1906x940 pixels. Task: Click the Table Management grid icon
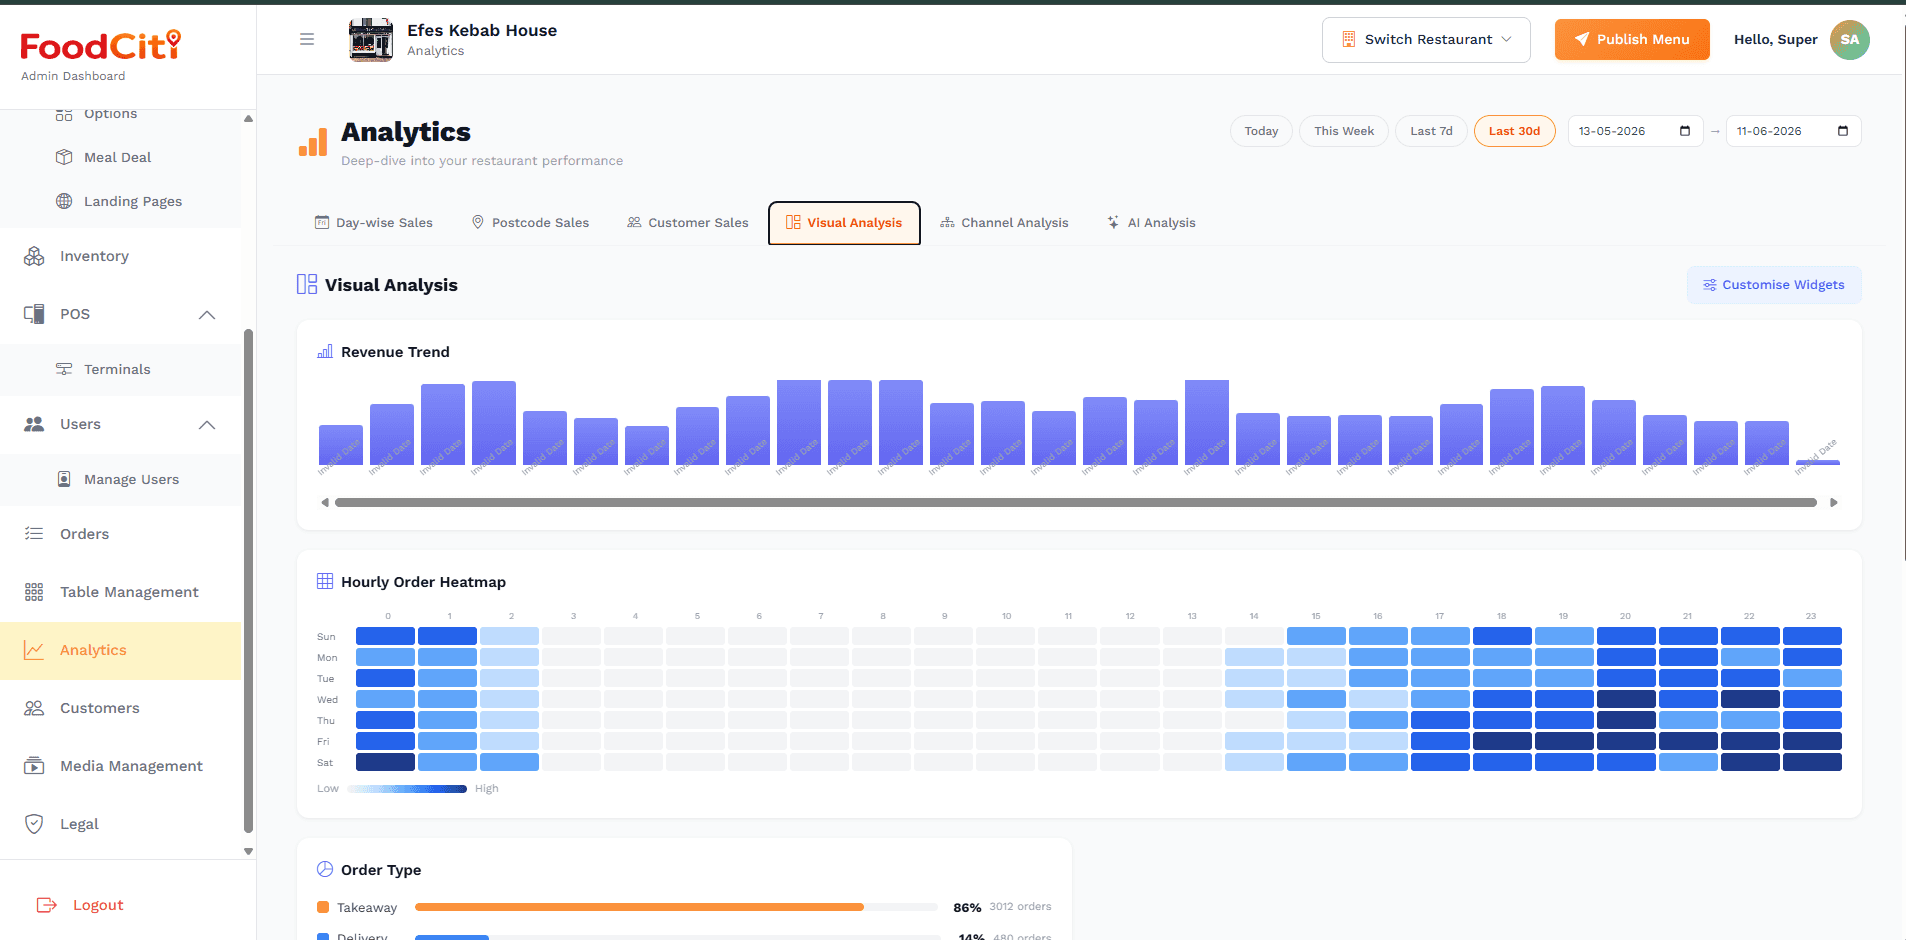(x=34, y=592)
